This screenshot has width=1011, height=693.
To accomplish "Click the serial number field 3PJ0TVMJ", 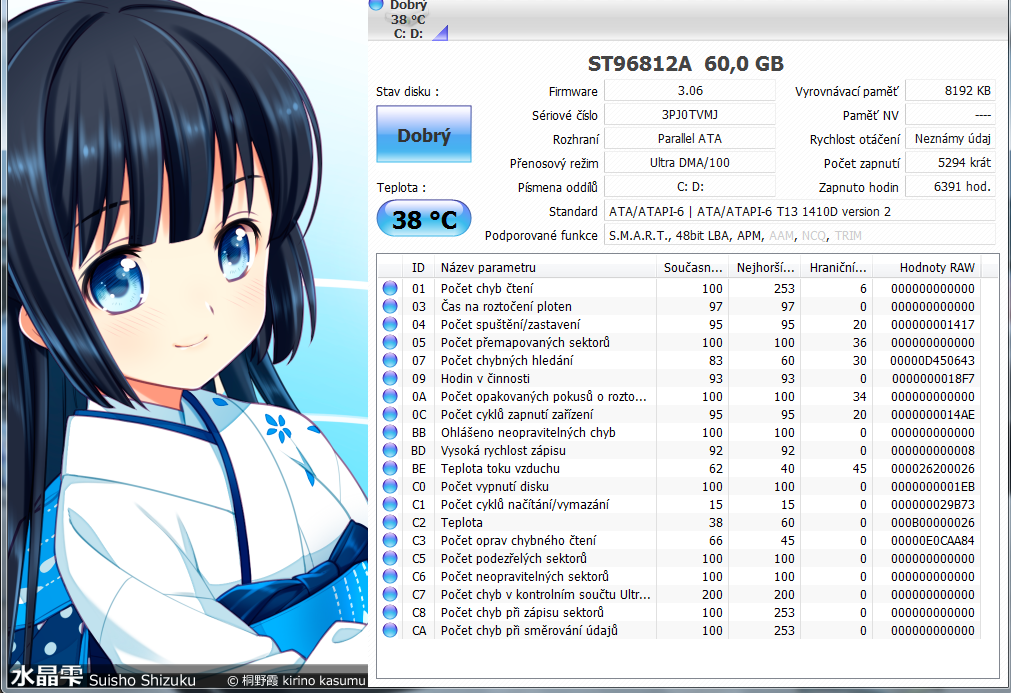I will tap(690, 115).
